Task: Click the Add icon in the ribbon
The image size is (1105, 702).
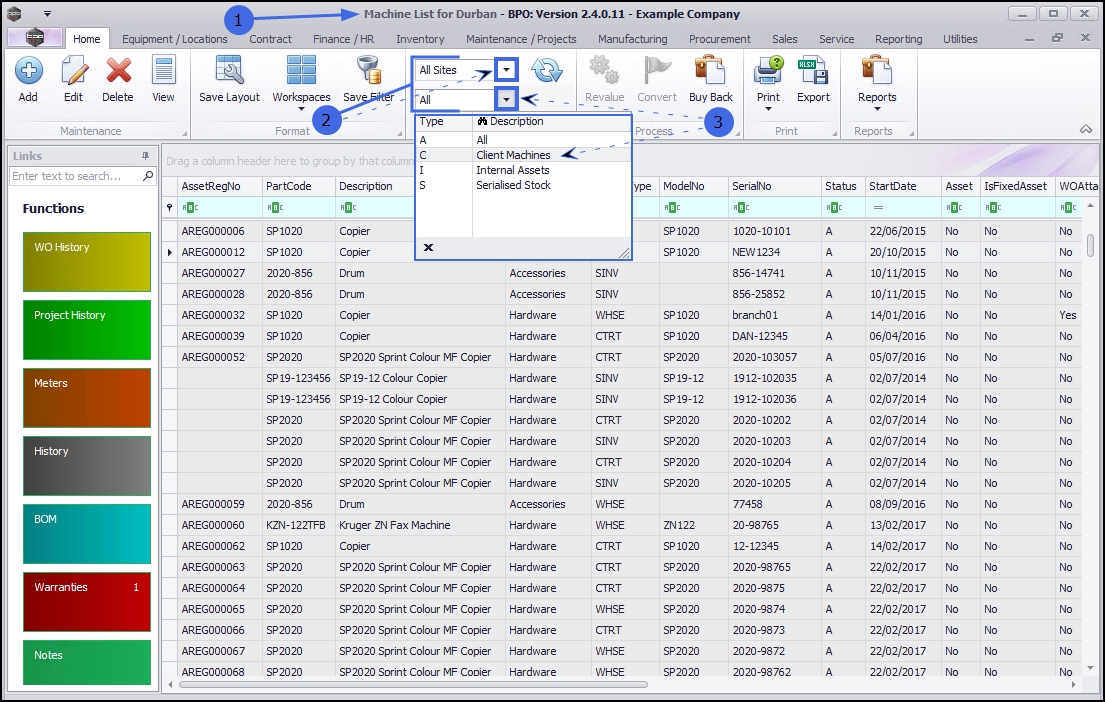Action: click(x=28, y=72)
